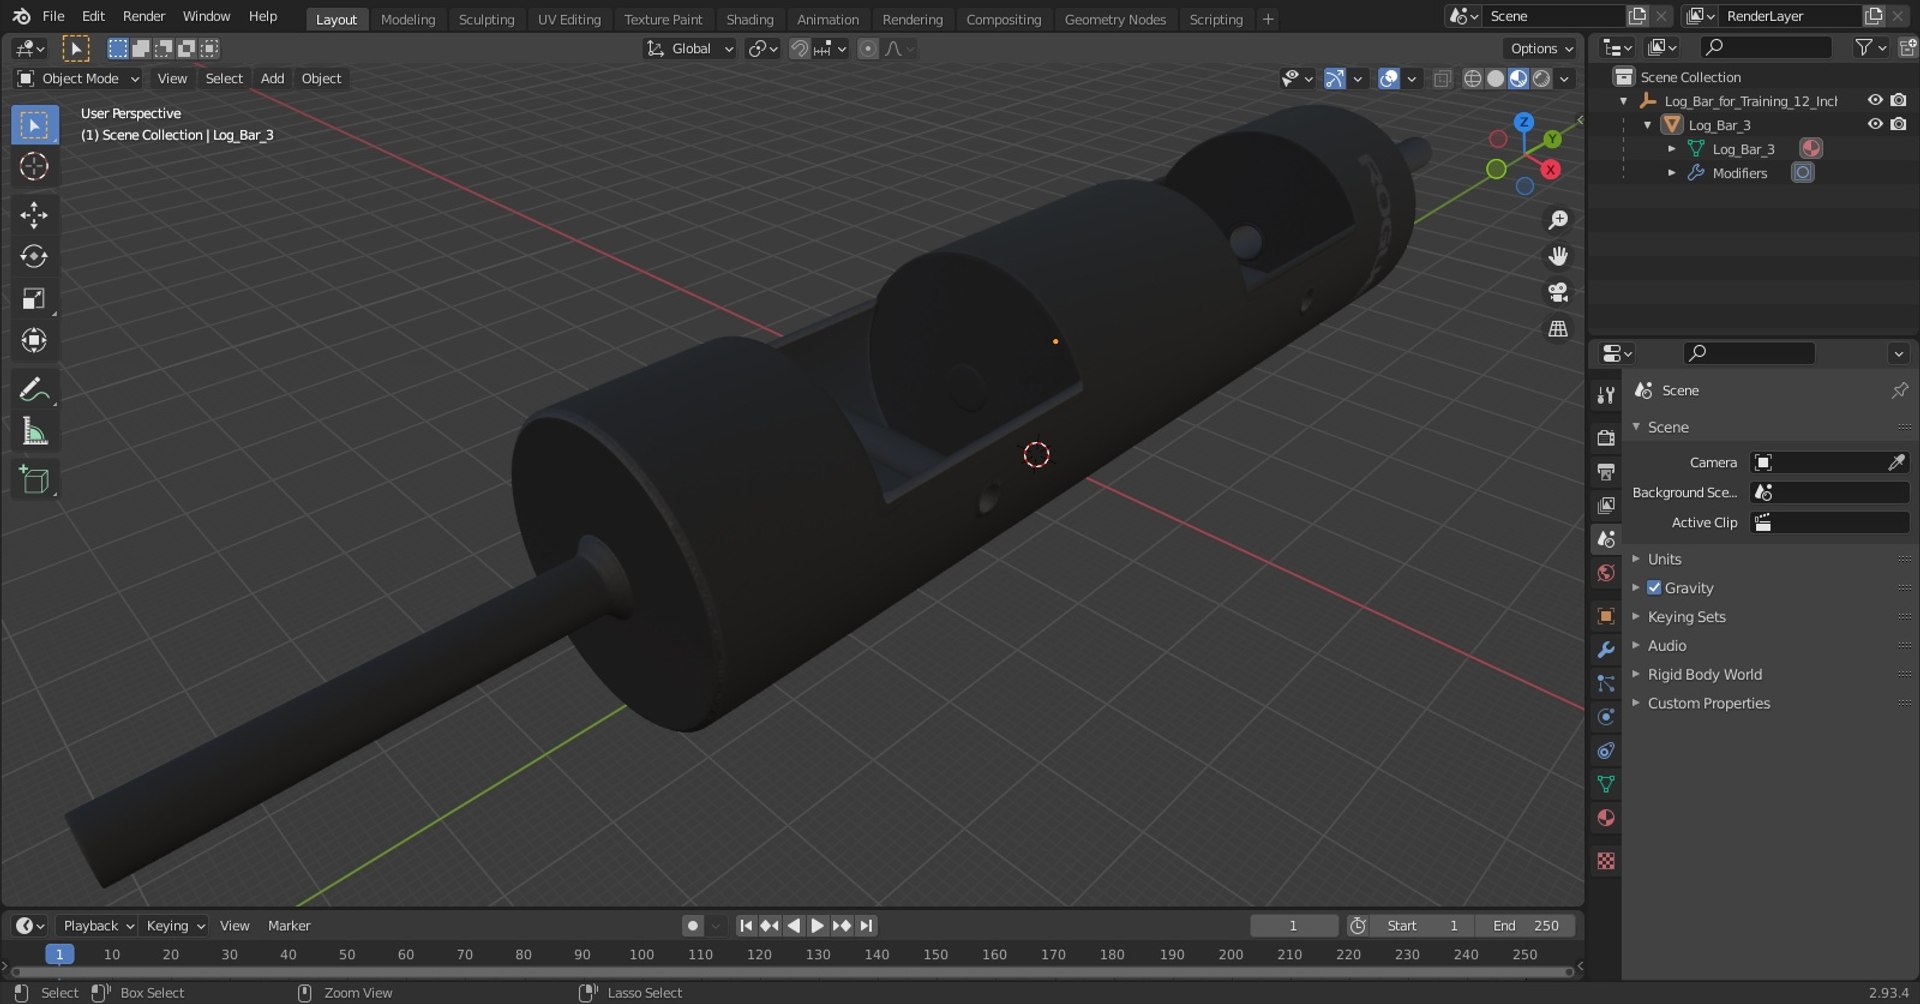Select the Add Cube tool
The width and height of the screenshot is (1920, 1004).
[x=34, y=479]
